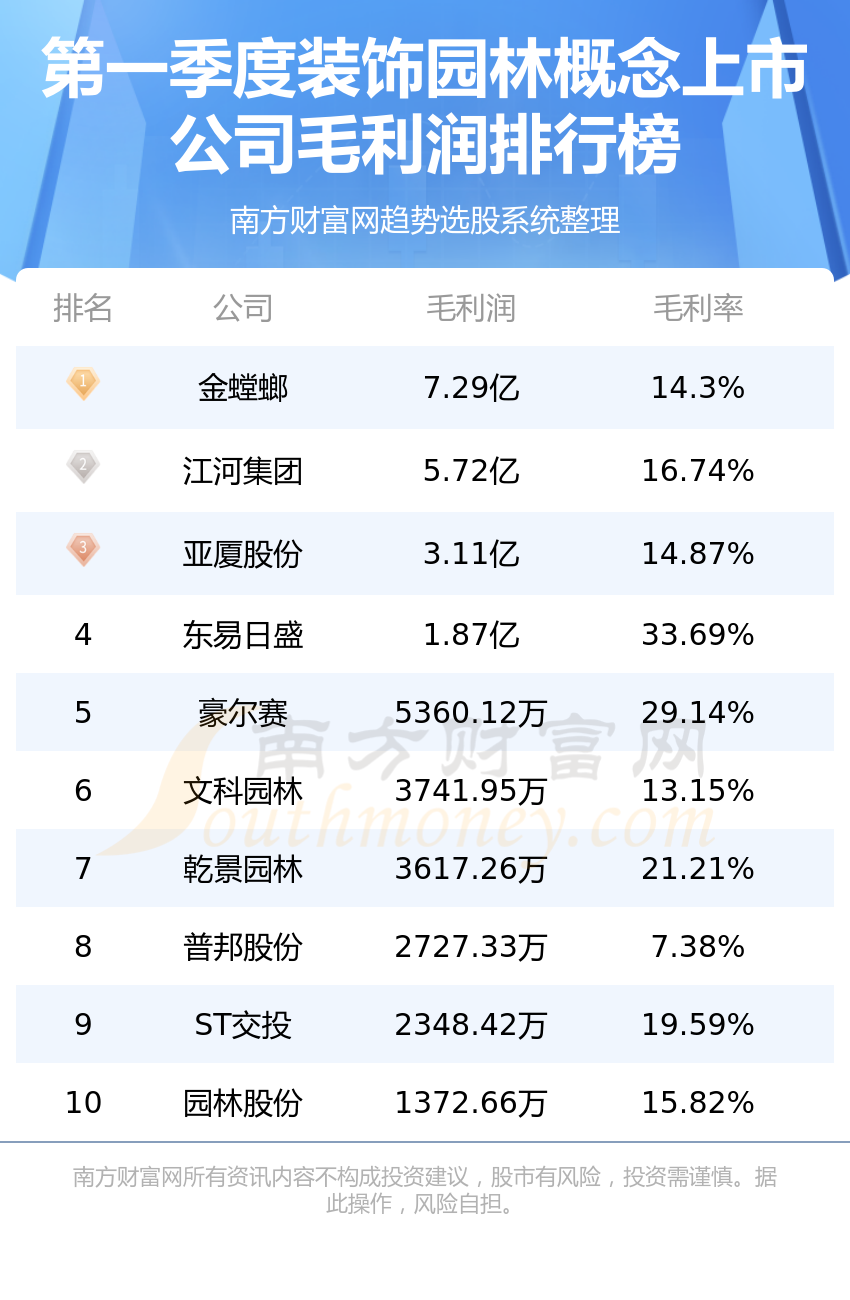Select company name 江河集团
Screen dimensions: 850x1300
(243, 470)
